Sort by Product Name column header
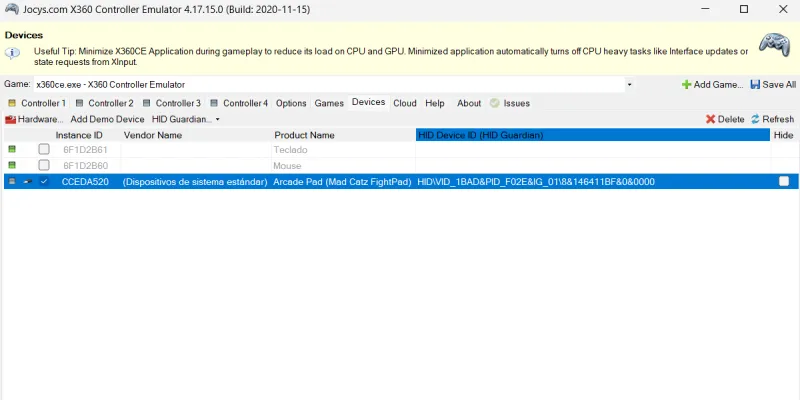This screenshot has height=400, width=800. [x=343, y=135]
